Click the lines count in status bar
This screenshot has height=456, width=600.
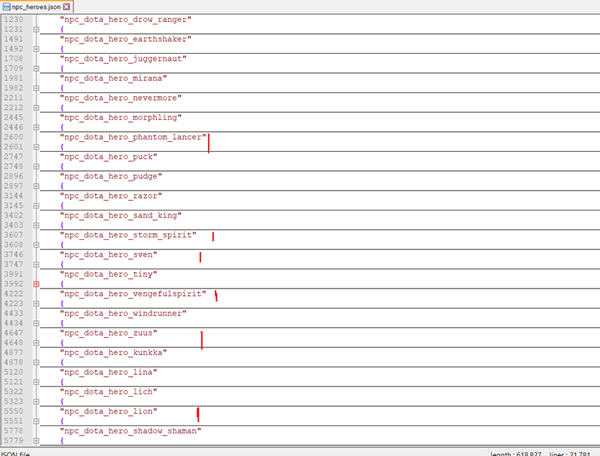[570, 454]
